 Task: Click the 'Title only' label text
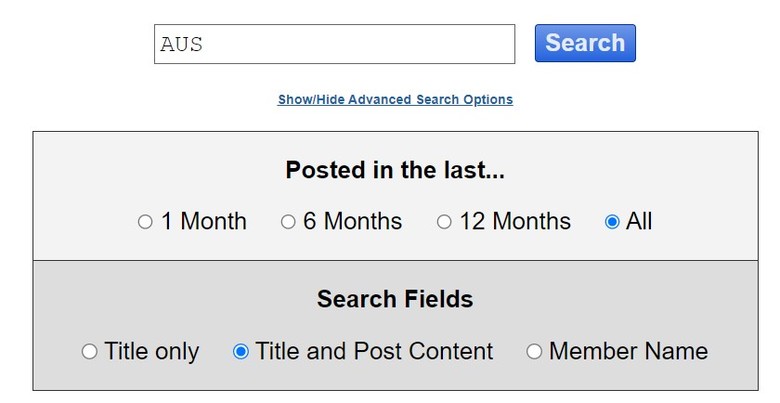pyautogui.click(x=152, y=352)
